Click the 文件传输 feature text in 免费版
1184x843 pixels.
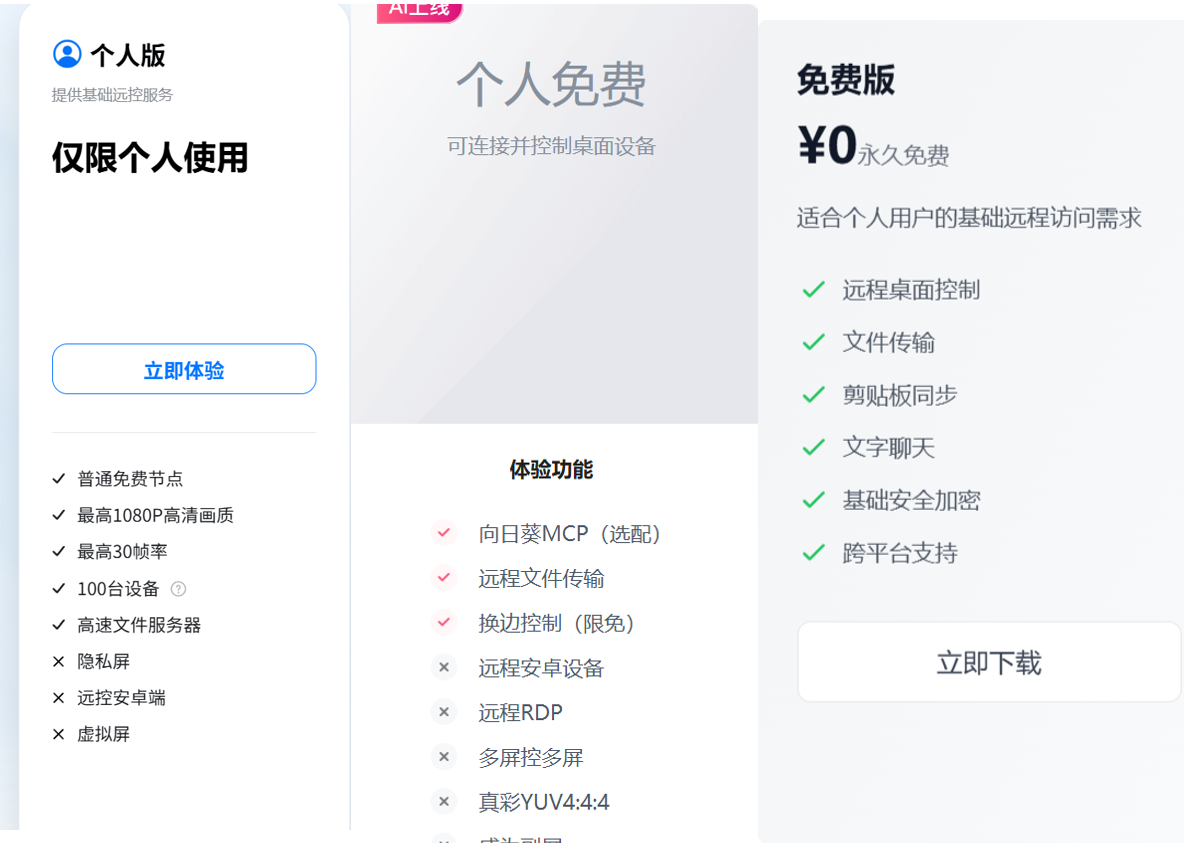pos(889,342)
